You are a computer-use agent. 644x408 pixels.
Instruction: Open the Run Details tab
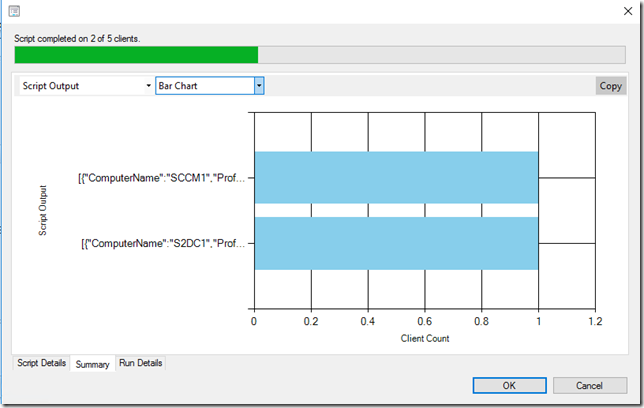click(140, 363)
